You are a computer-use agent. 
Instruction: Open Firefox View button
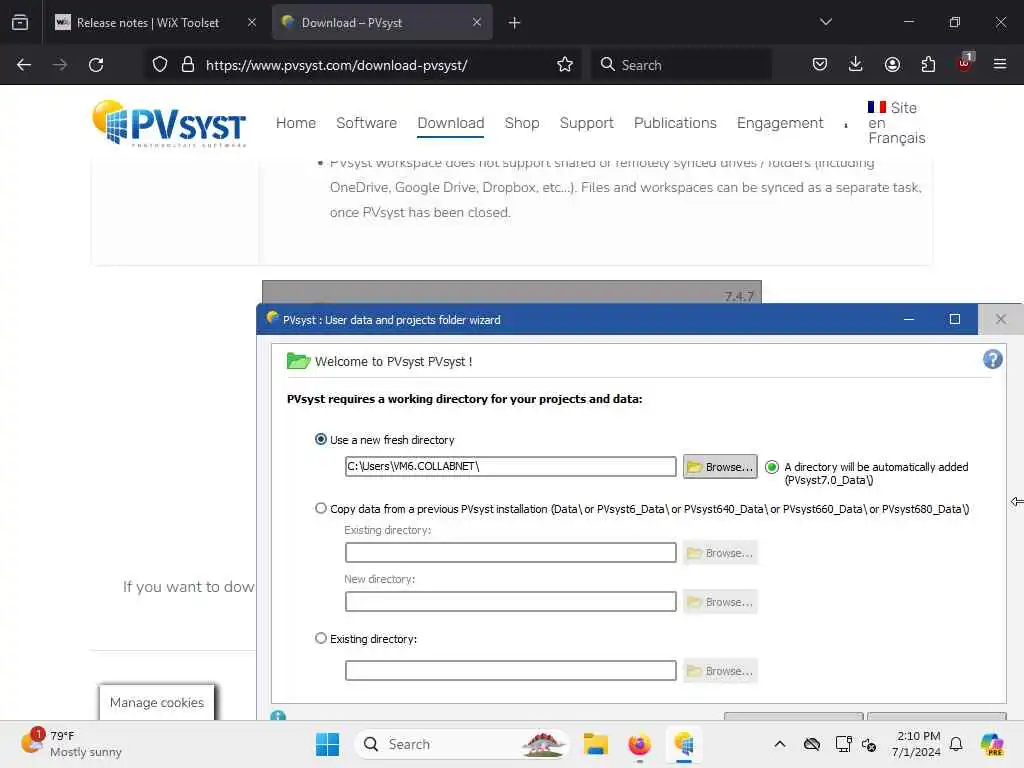click(x=20, y=22)
